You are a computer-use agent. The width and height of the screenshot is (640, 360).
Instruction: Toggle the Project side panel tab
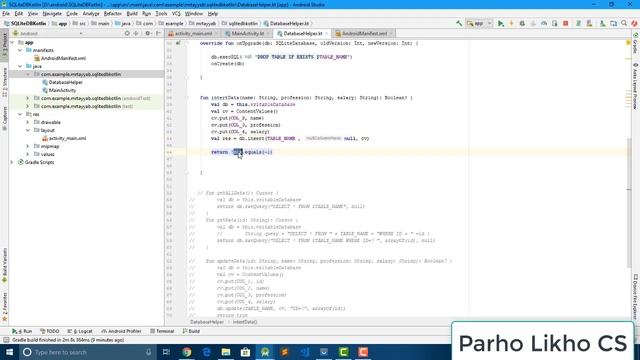[x=4, y=44]
